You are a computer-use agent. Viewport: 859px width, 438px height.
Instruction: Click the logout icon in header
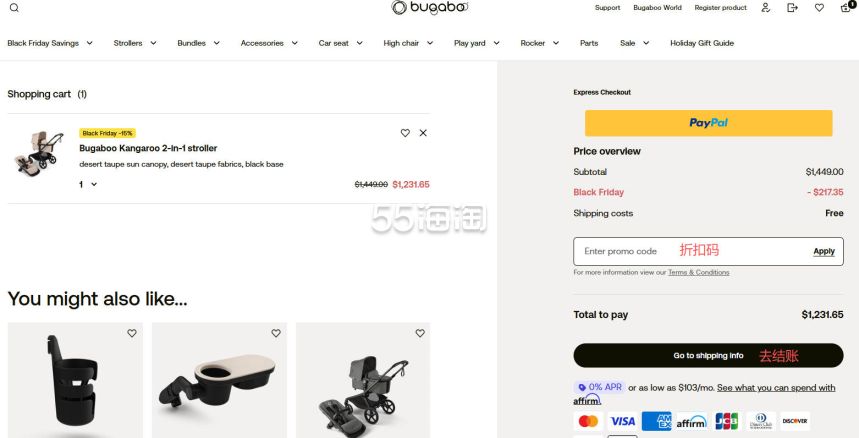[792, 7]
